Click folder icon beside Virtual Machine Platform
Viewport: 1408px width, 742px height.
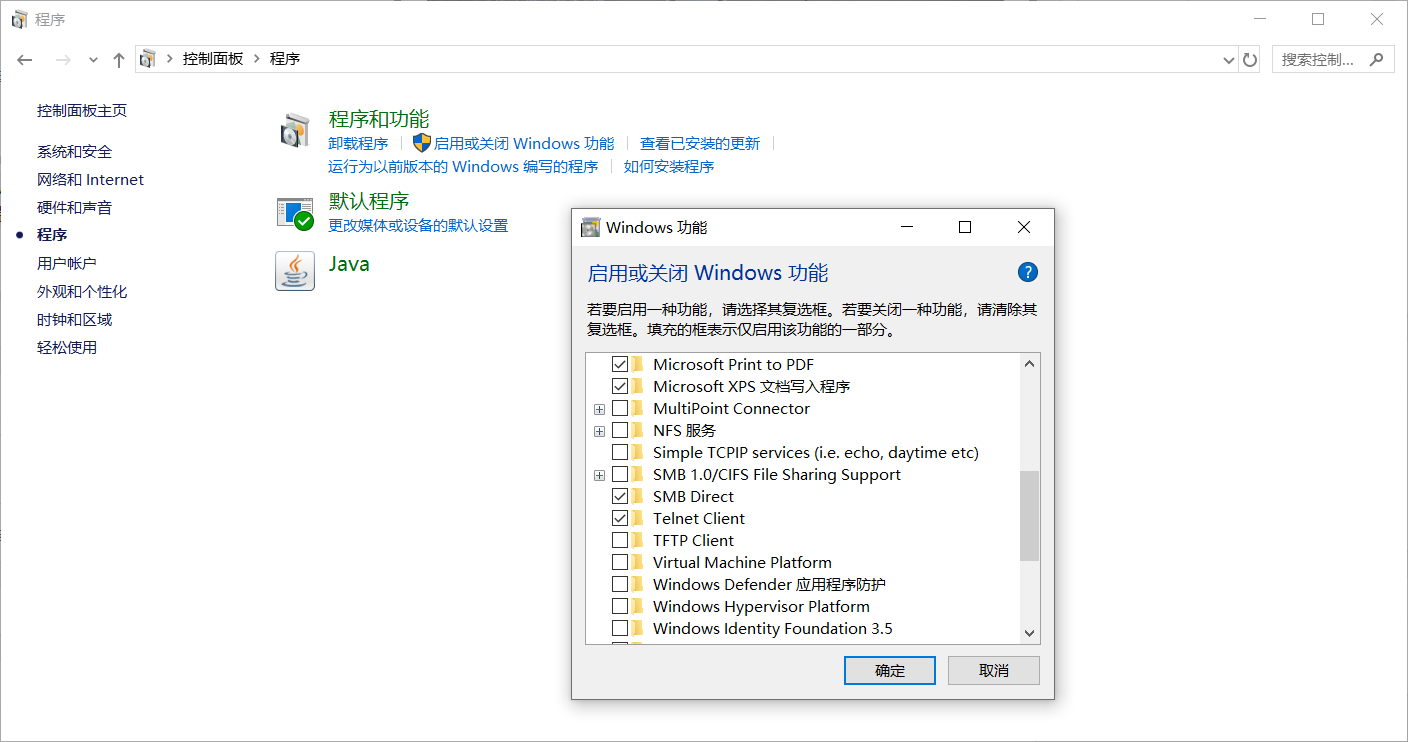(x=638, y=562)
